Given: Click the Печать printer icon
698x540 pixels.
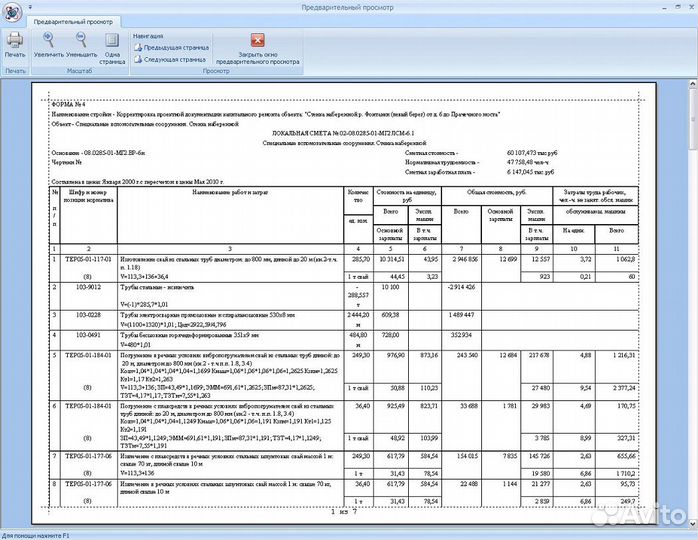Looking at the screenshot, I should (15, 41).
